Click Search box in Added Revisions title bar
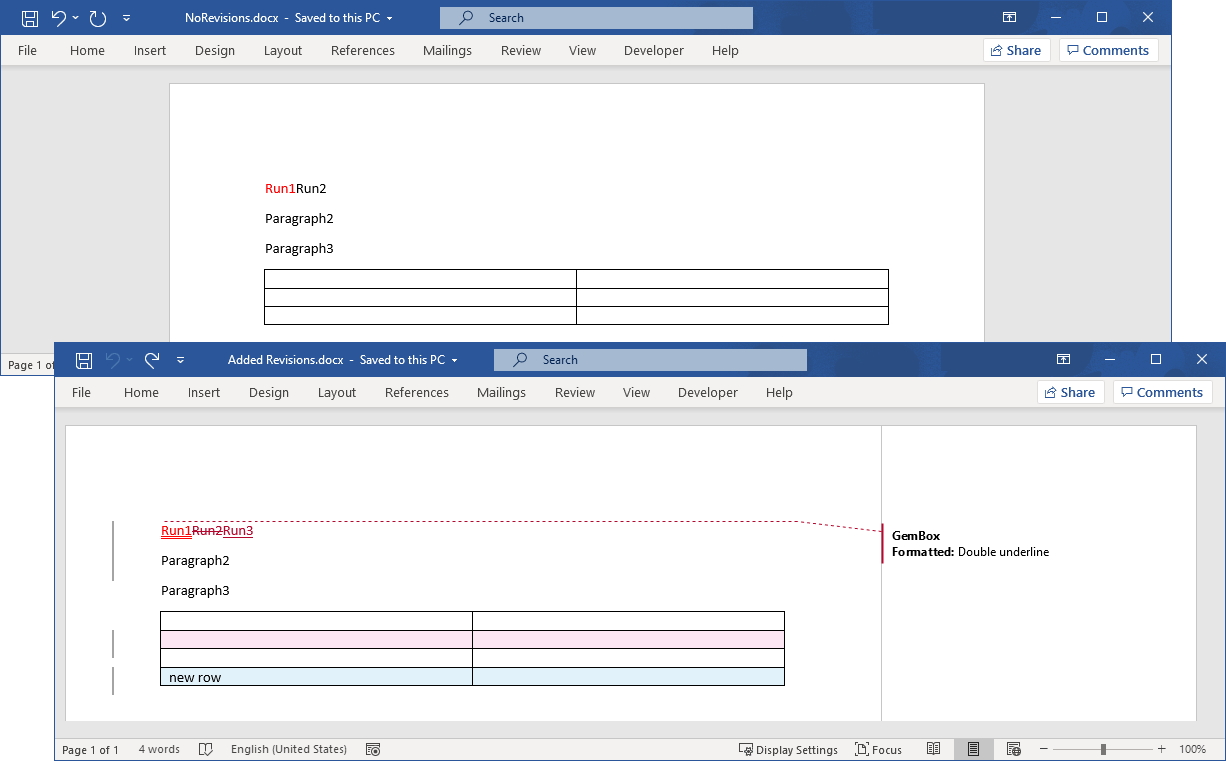Image resolution: width=1226 pixels, height=761 pixels. (x=650, y=360)
